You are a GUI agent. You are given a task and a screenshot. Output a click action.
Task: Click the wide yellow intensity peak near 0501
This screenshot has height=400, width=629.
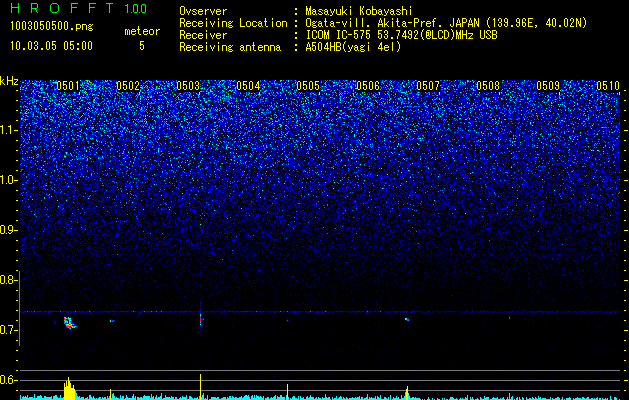[69, 388]
